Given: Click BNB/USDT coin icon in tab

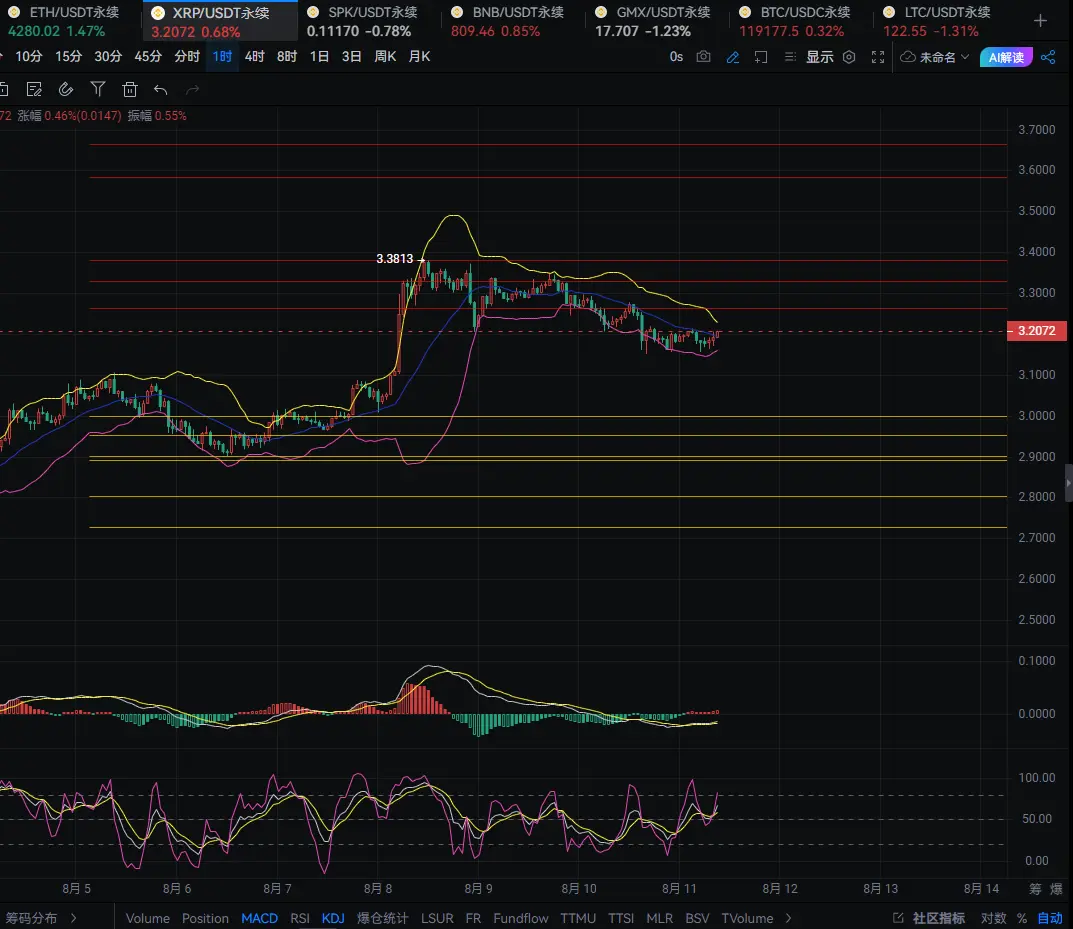Looking at the screenshot, I should pos(457,12).
